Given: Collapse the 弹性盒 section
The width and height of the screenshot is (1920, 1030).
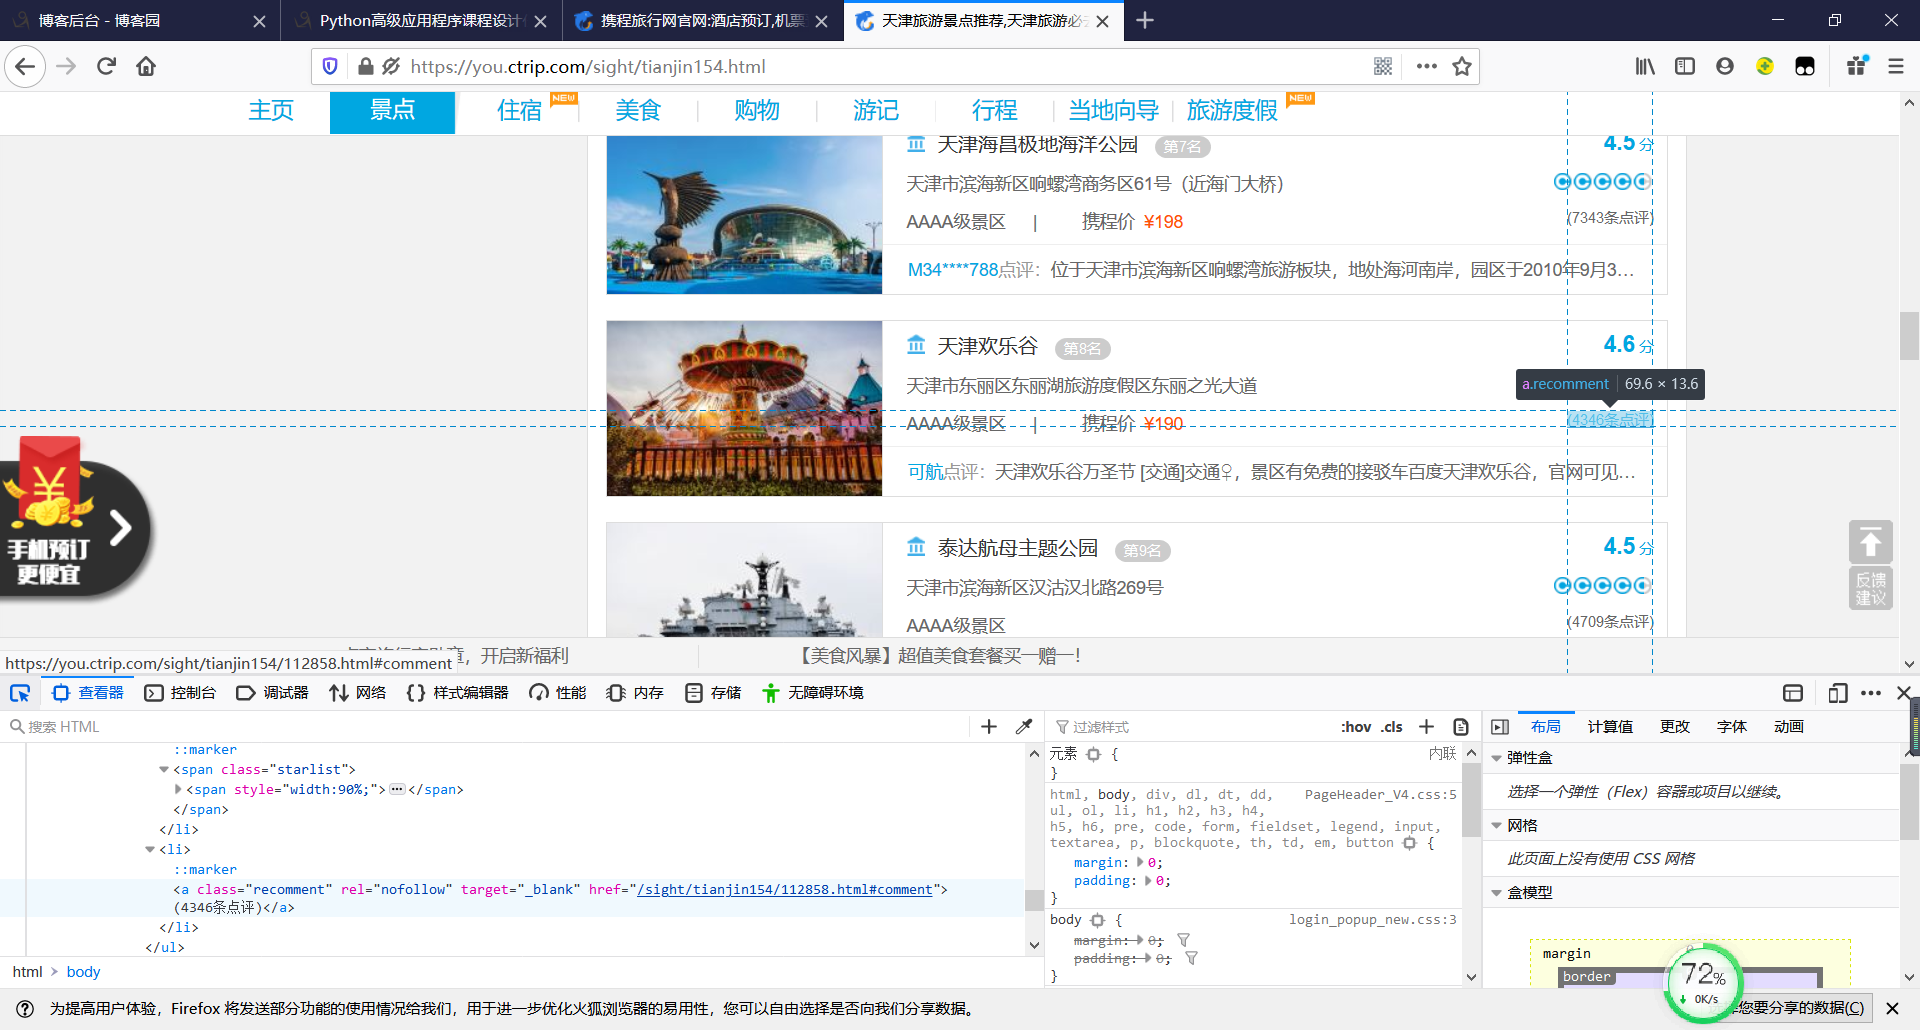Looking at the screenshot, I should (1497, 758).
